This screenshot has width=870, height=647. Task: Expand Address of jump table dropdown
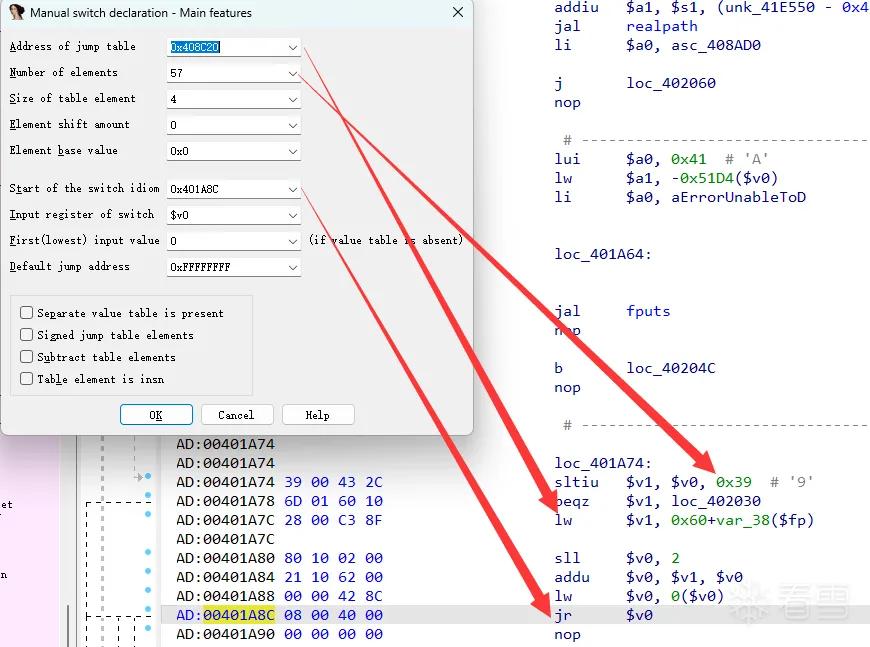pos(293,48)
